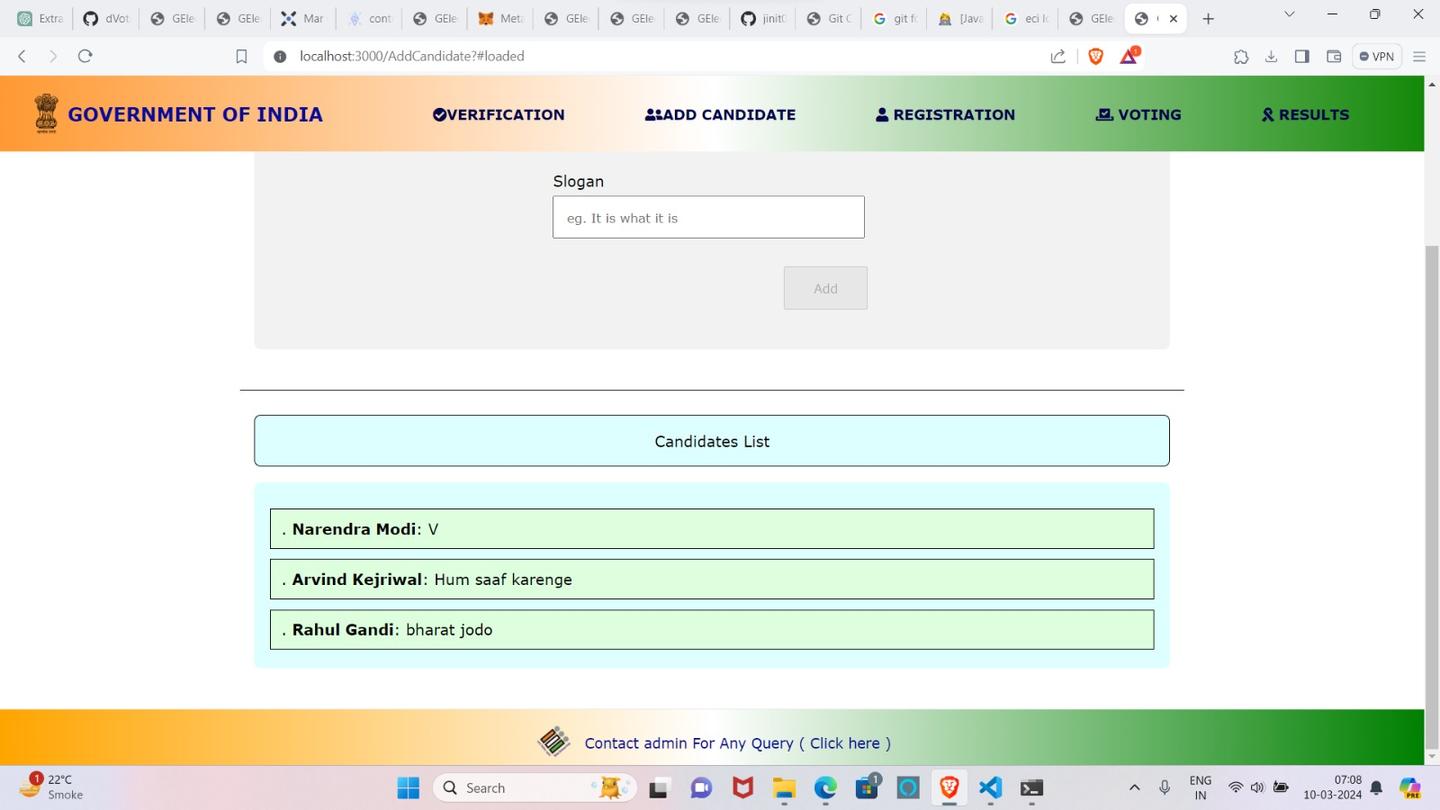Click the taskbar Search box
The width and height of the screenshot is (1440, 810).
click(x=535, y=788)
